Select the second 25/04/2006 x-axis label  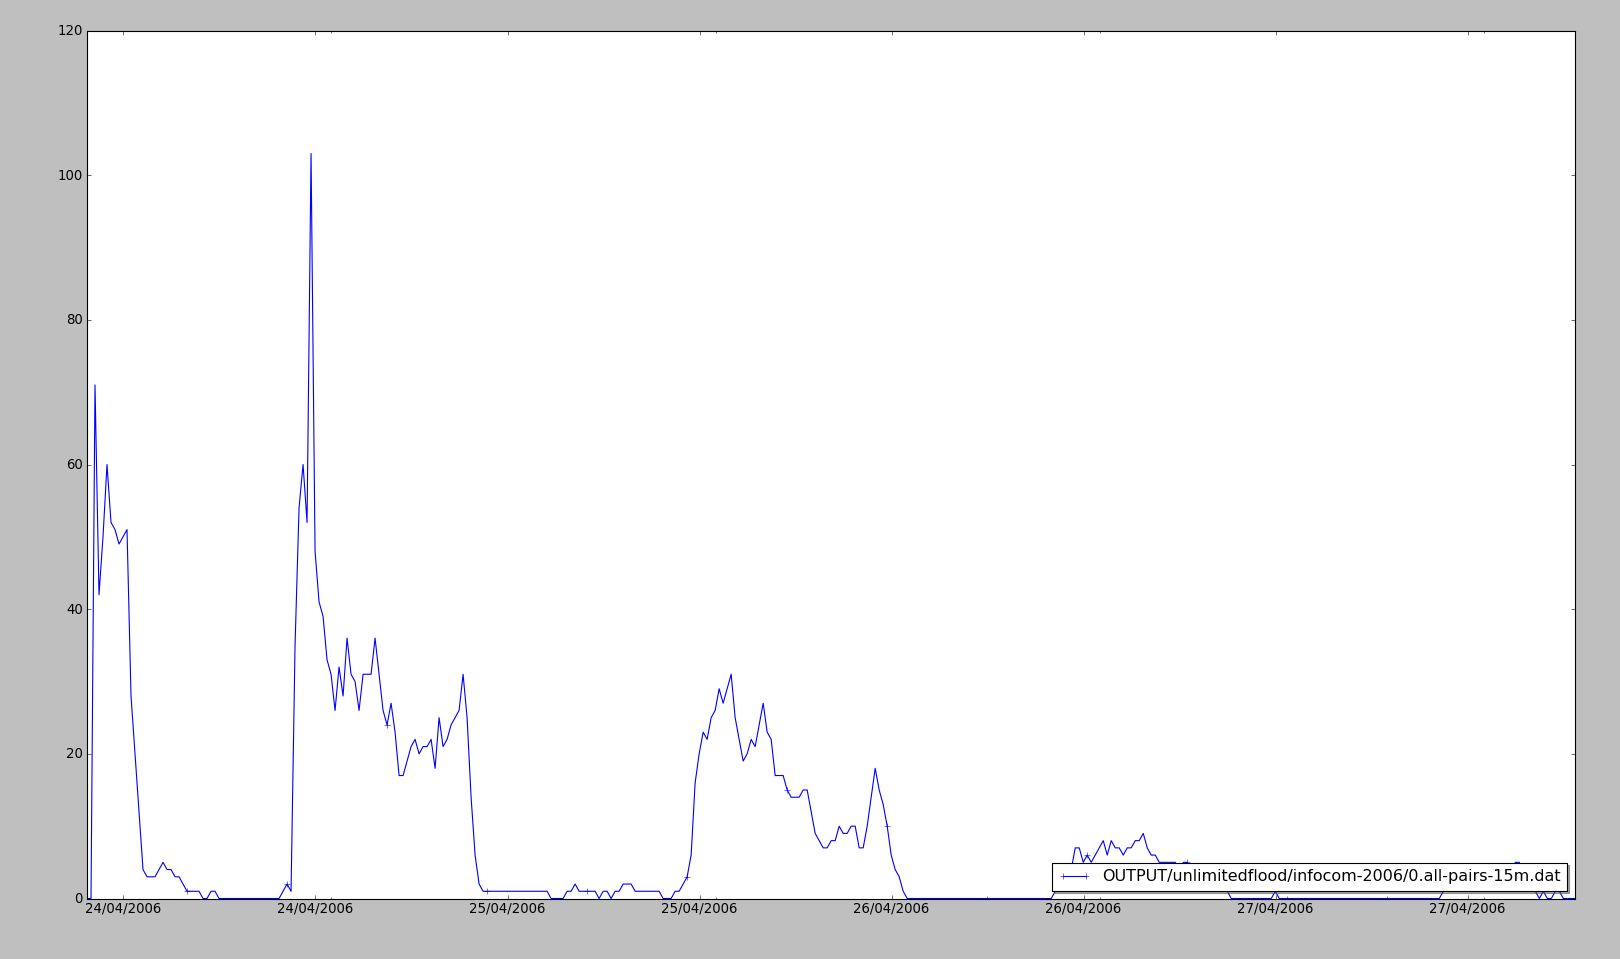coord(699,909)
